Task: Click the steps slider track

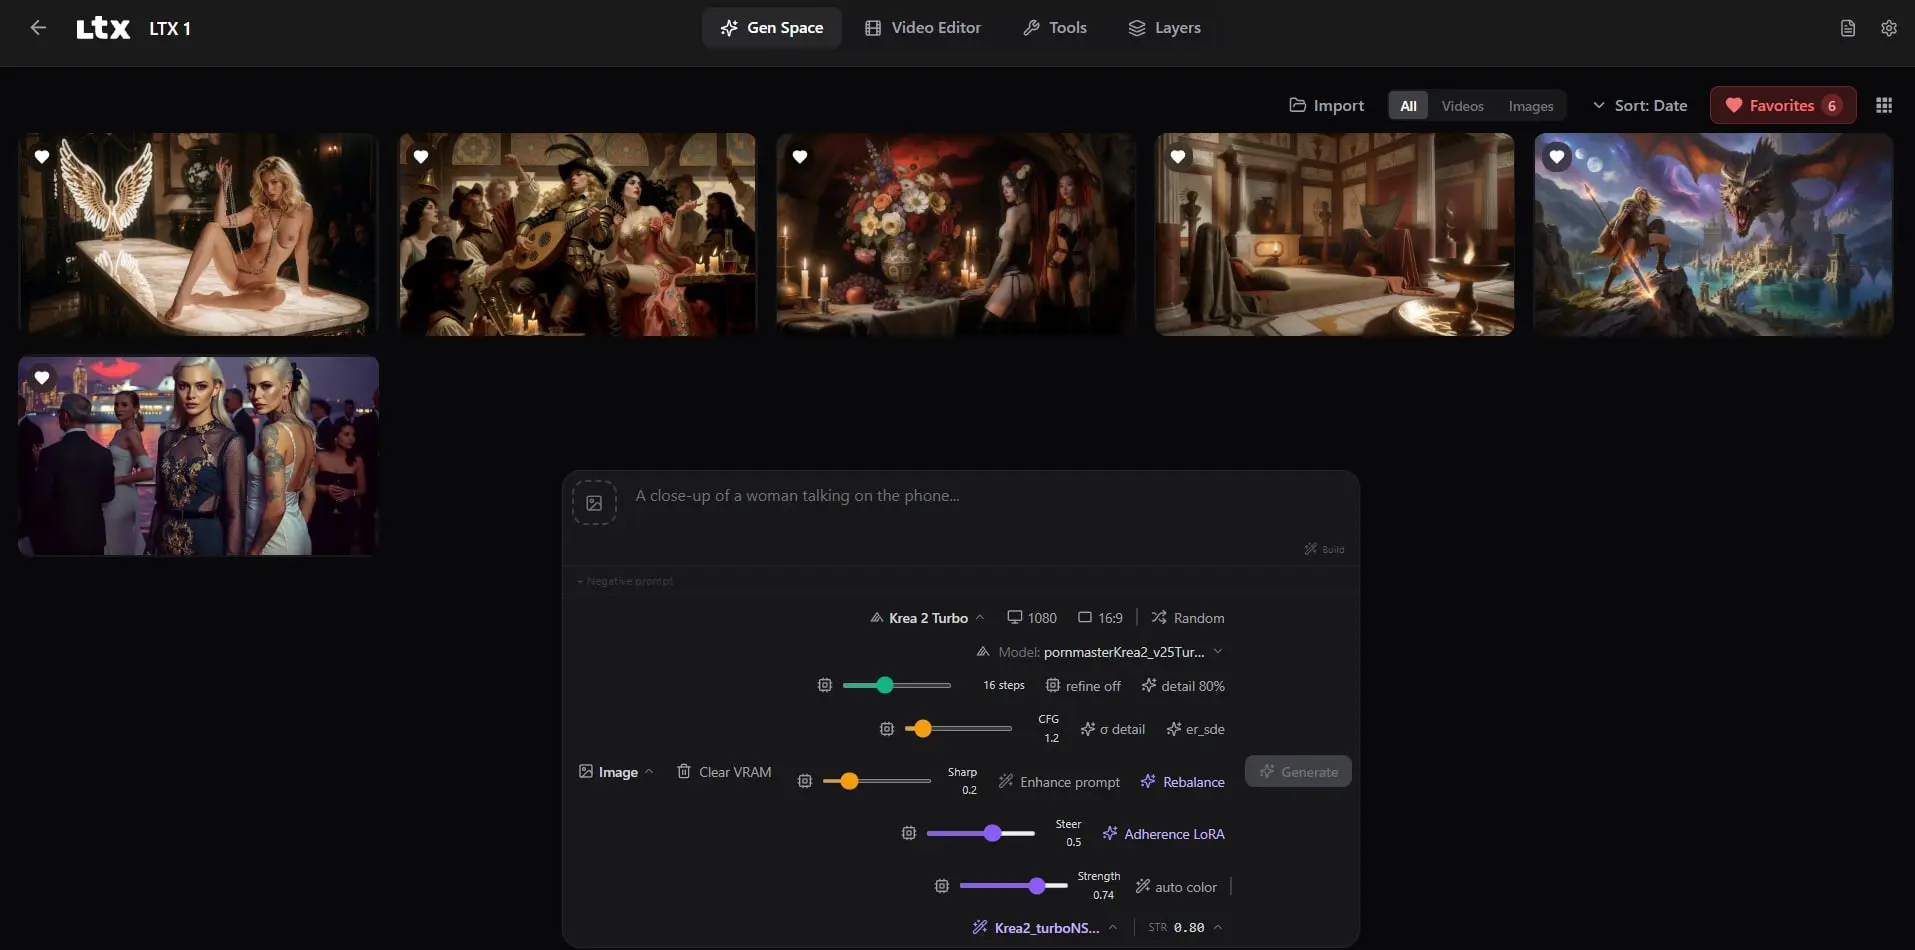Action: [x=897, y=685]
